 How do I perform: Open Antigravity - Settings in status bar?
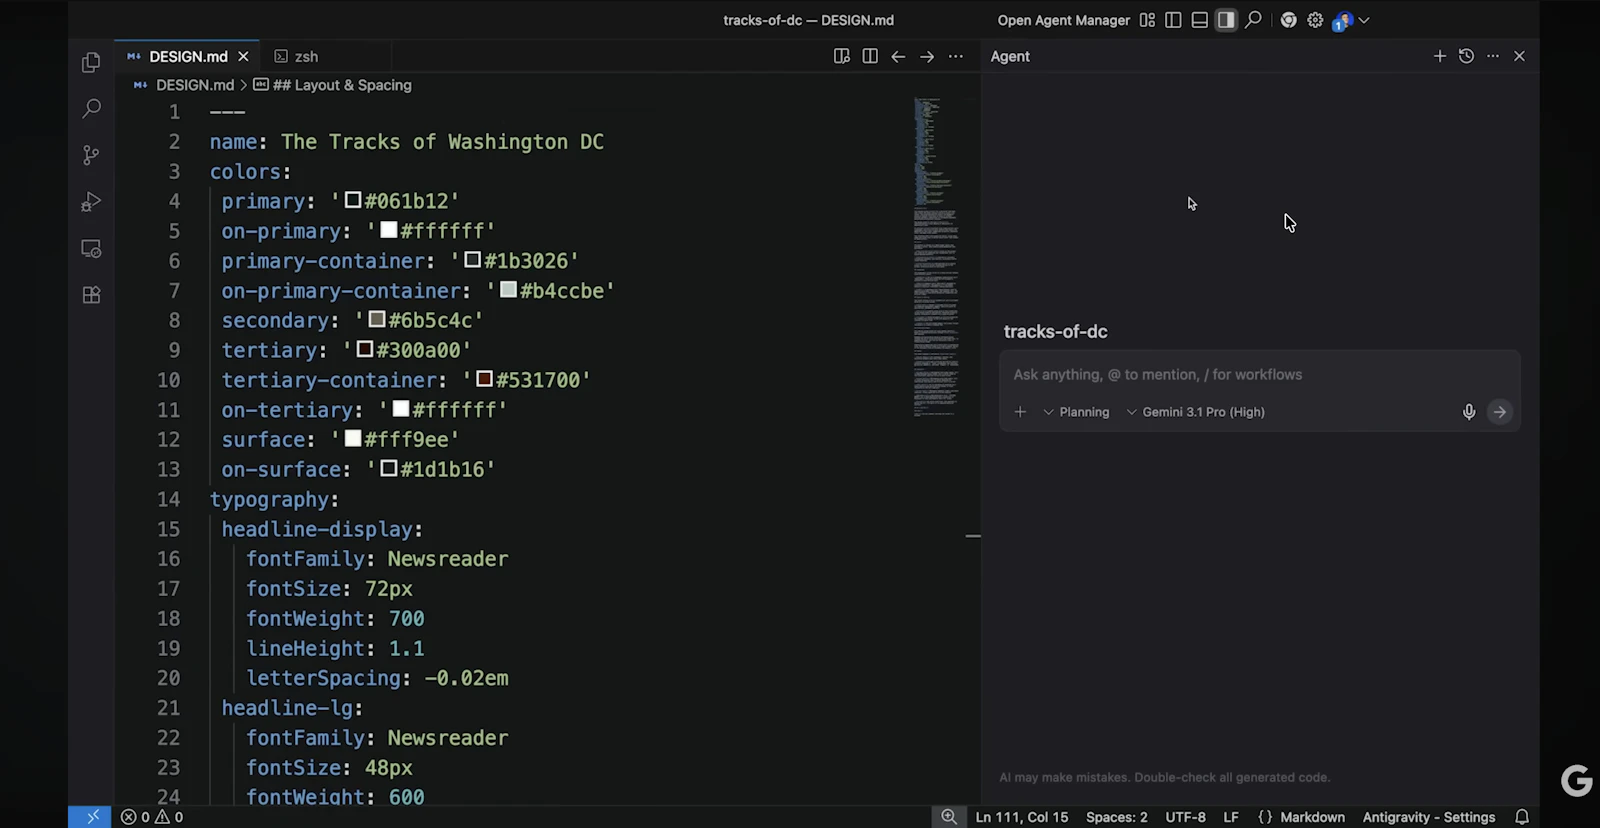coord(1429,817)
